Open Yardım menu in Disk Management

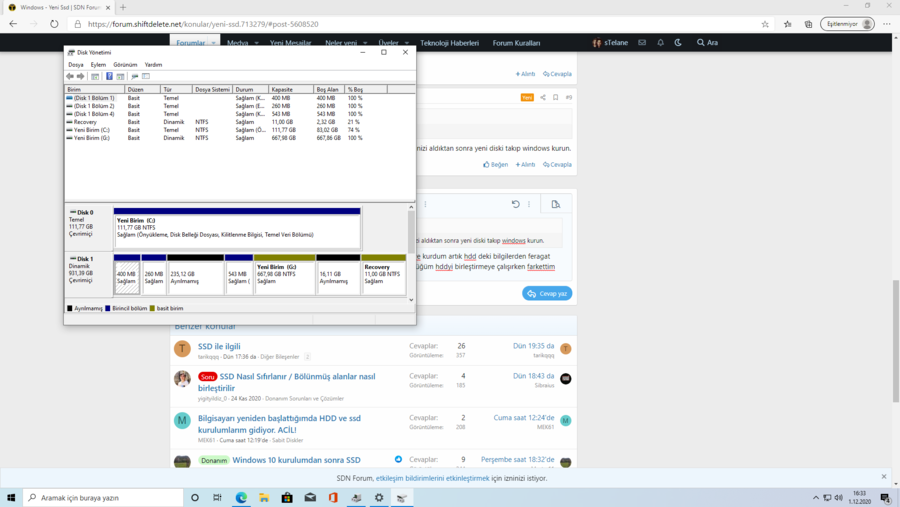coord(153,65)
